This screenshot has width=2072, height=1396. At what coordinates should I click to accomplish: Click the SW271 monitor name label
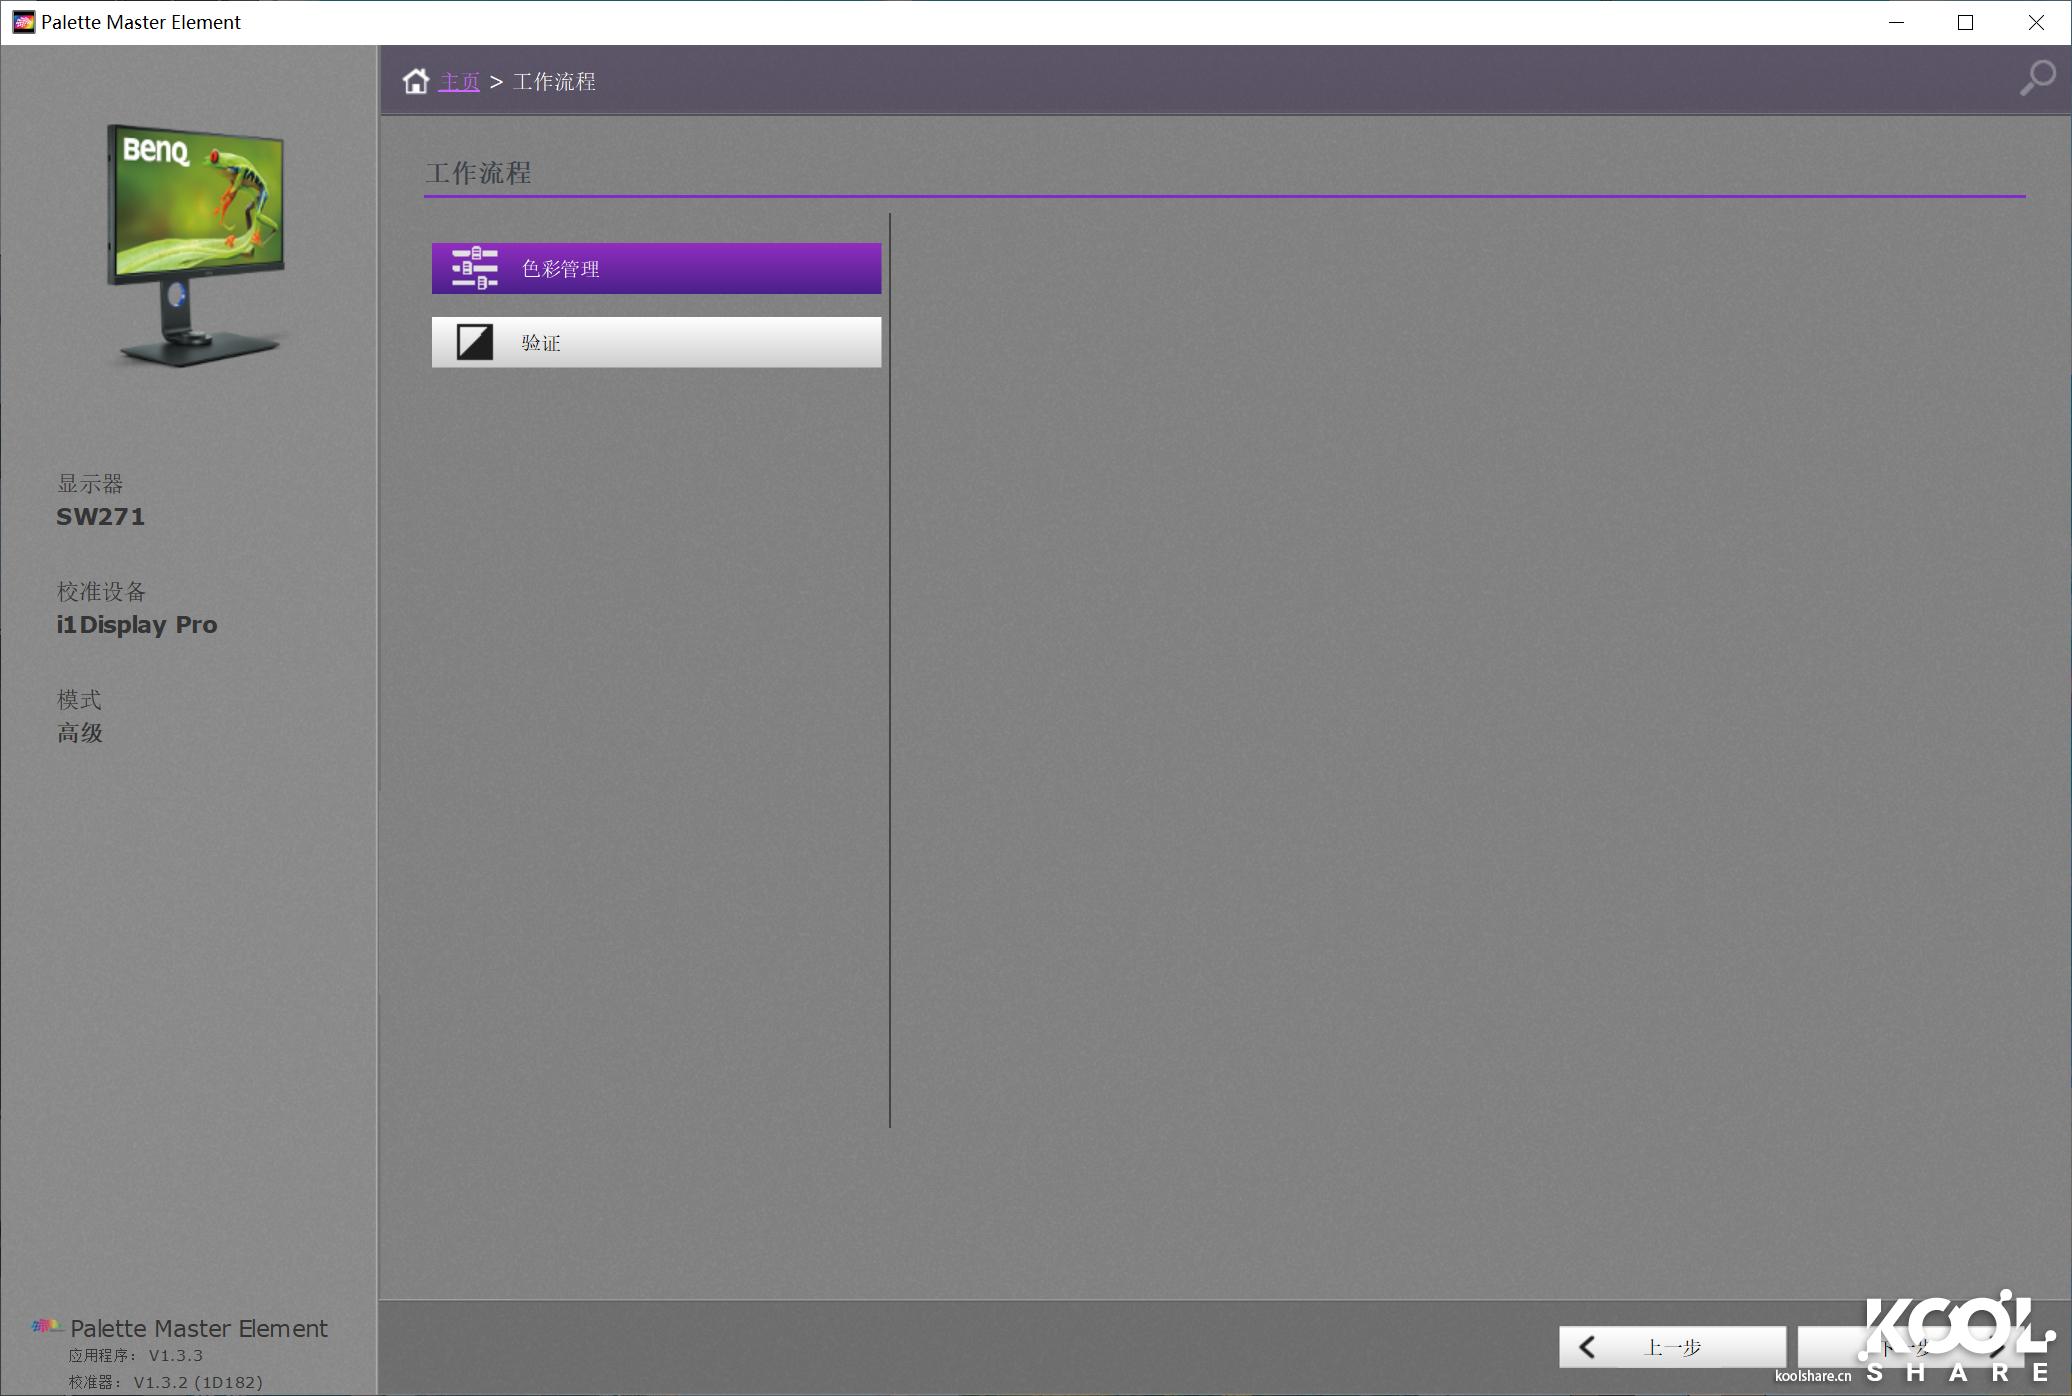tap(100, 517)
